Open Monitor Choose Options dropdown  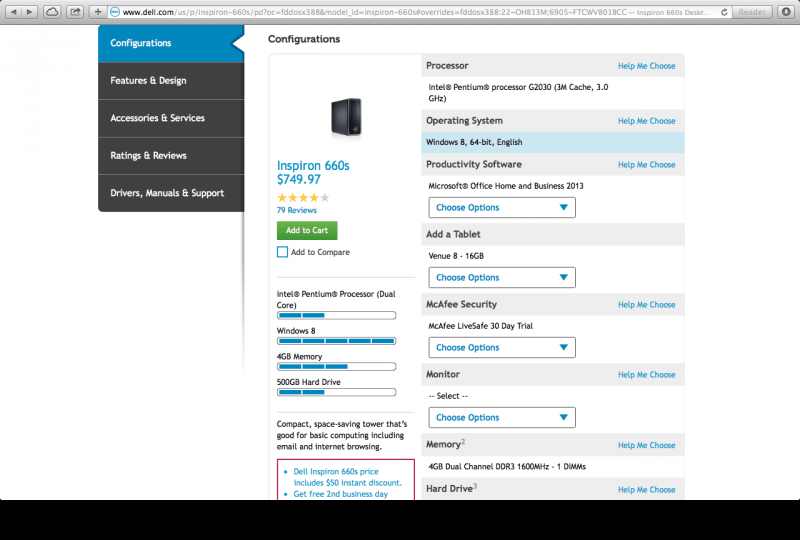tap(502, 418)
